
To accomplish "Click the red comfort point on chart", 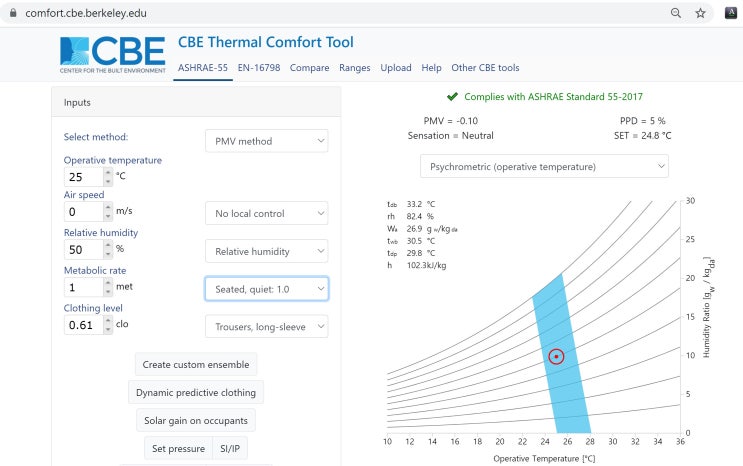I will click(557, 356).
